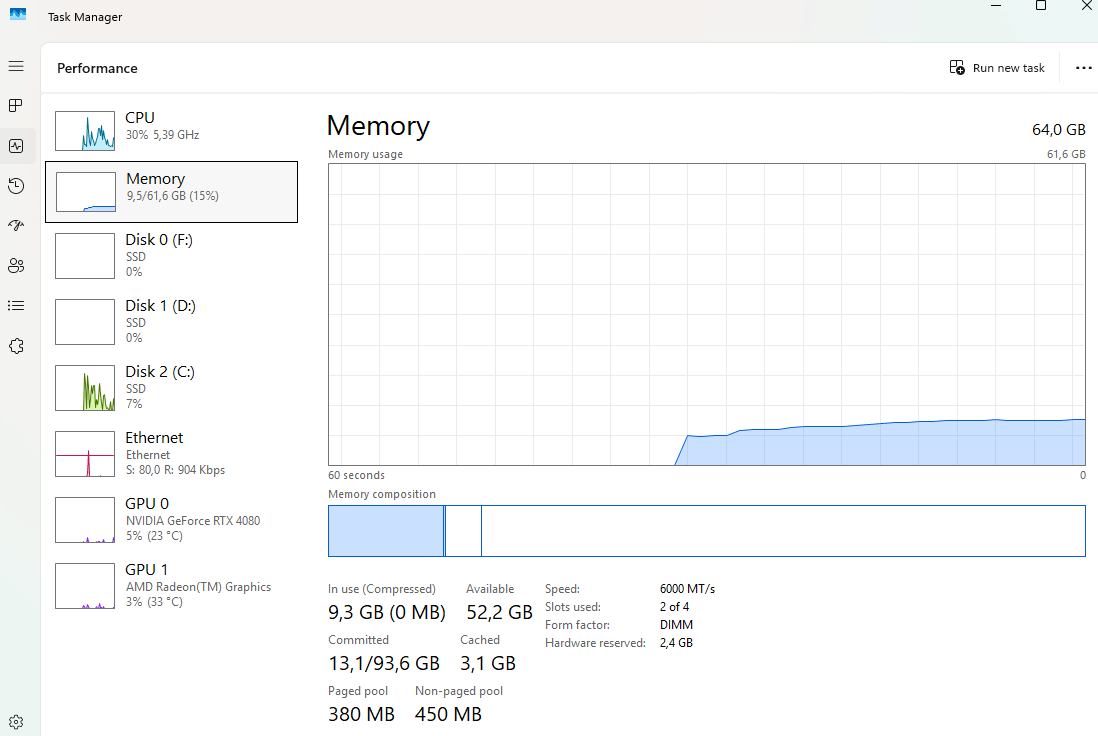Select the CPU performance item
The height and width of the screenshot is (736, 1098).
171,126
